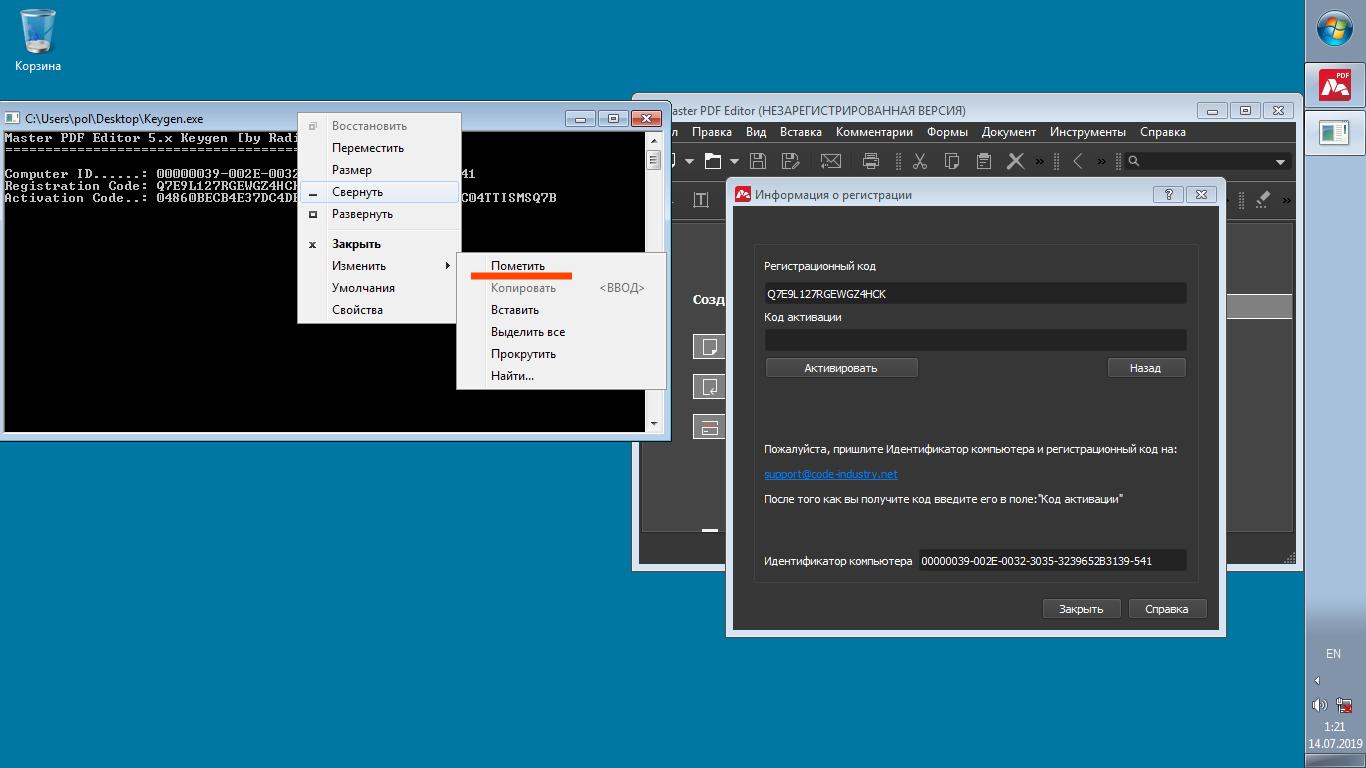Click the Print icon in the toolbar
The image size is (1366, 768).
(x=871, y=160)
